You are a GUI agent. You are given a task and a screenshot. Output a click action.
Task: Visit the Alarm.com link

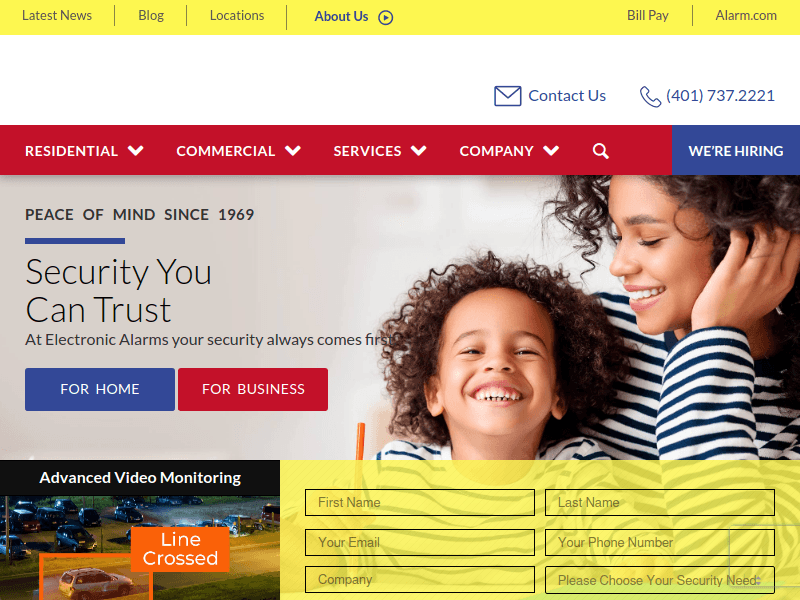click(x=746, y=16)
